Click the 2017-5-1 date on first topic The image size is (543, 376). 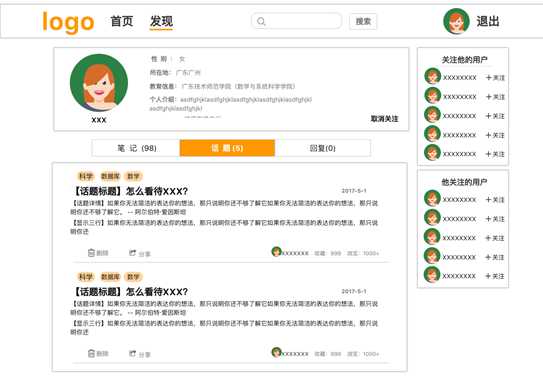click(354, 191)
